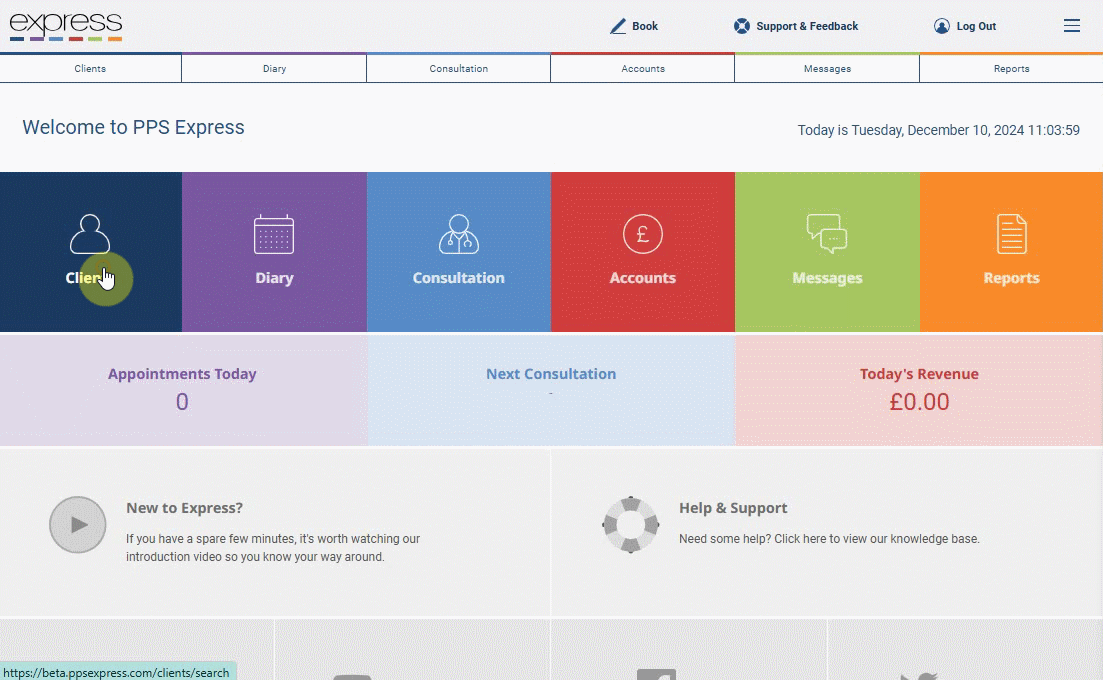
Task: Switch to the Reports tab
Action: pos(1012,68)
